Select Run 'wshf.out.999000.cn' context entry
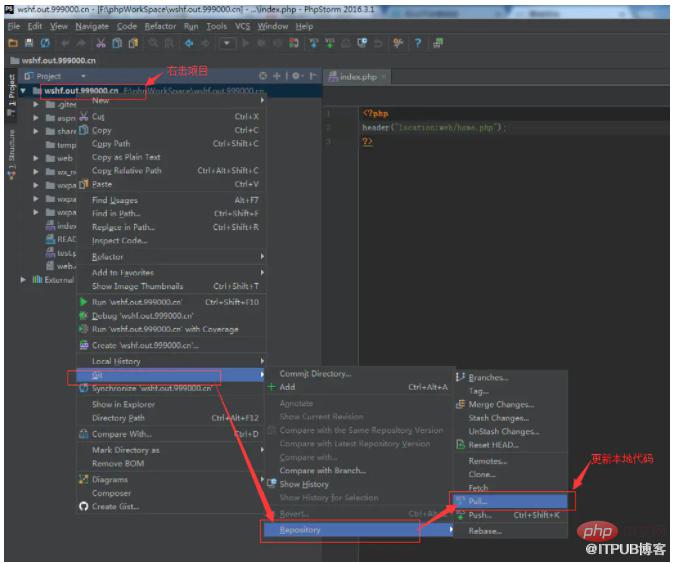 click(x=171, y=302)
